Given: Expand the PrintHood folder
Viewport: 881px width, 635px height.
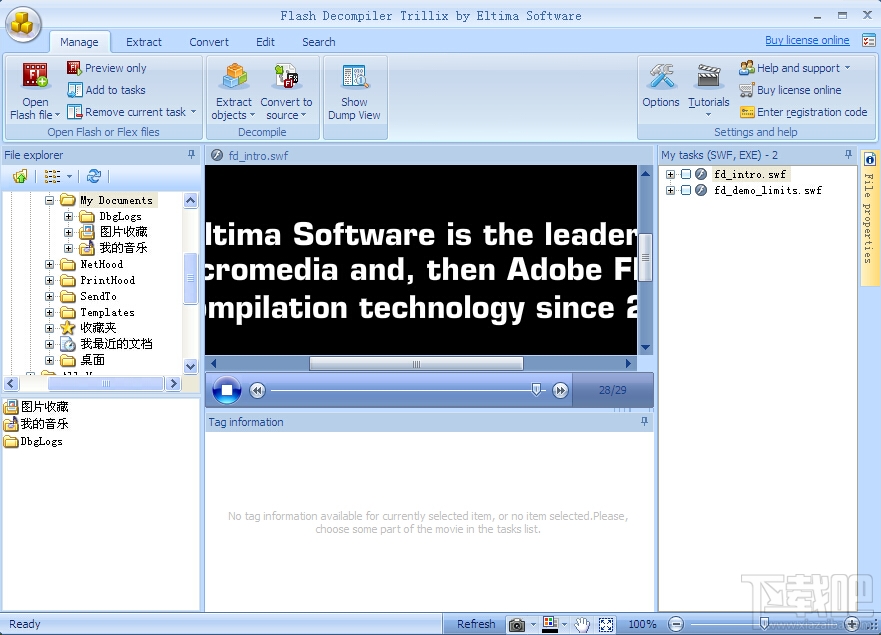Looking at the screenshot, I should point(49,280).
